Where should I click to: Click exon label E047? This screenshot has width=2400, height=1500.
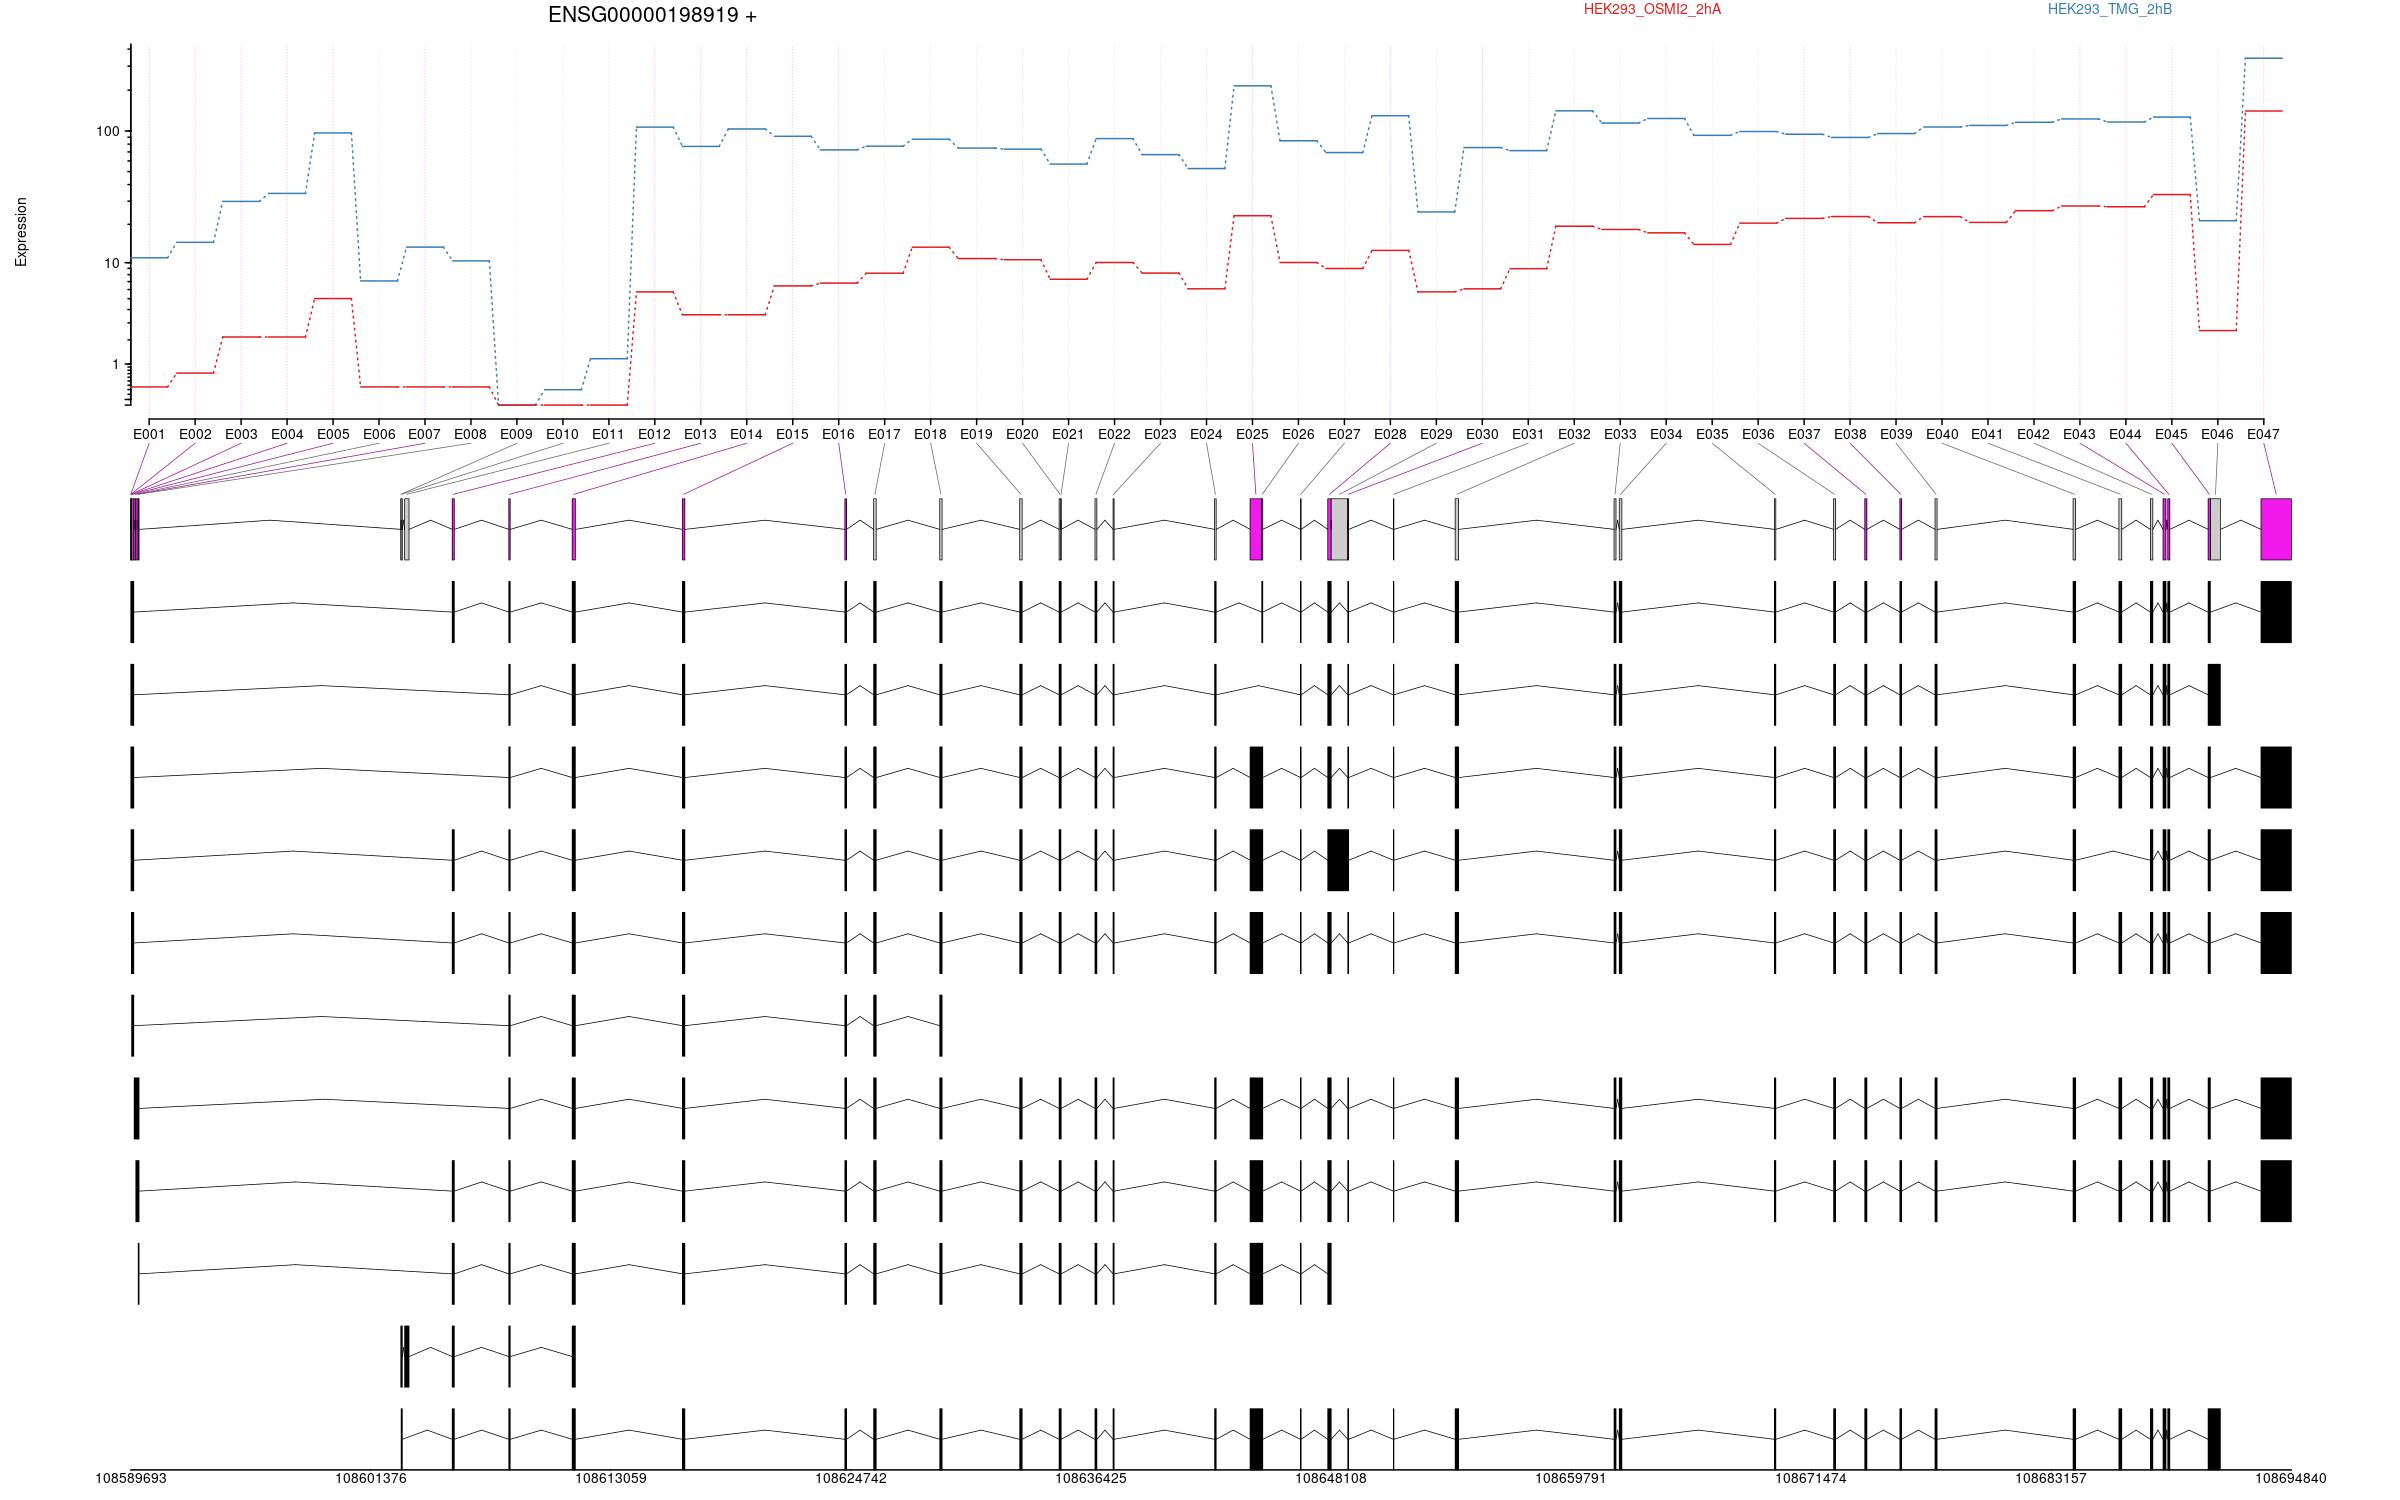2263,434
